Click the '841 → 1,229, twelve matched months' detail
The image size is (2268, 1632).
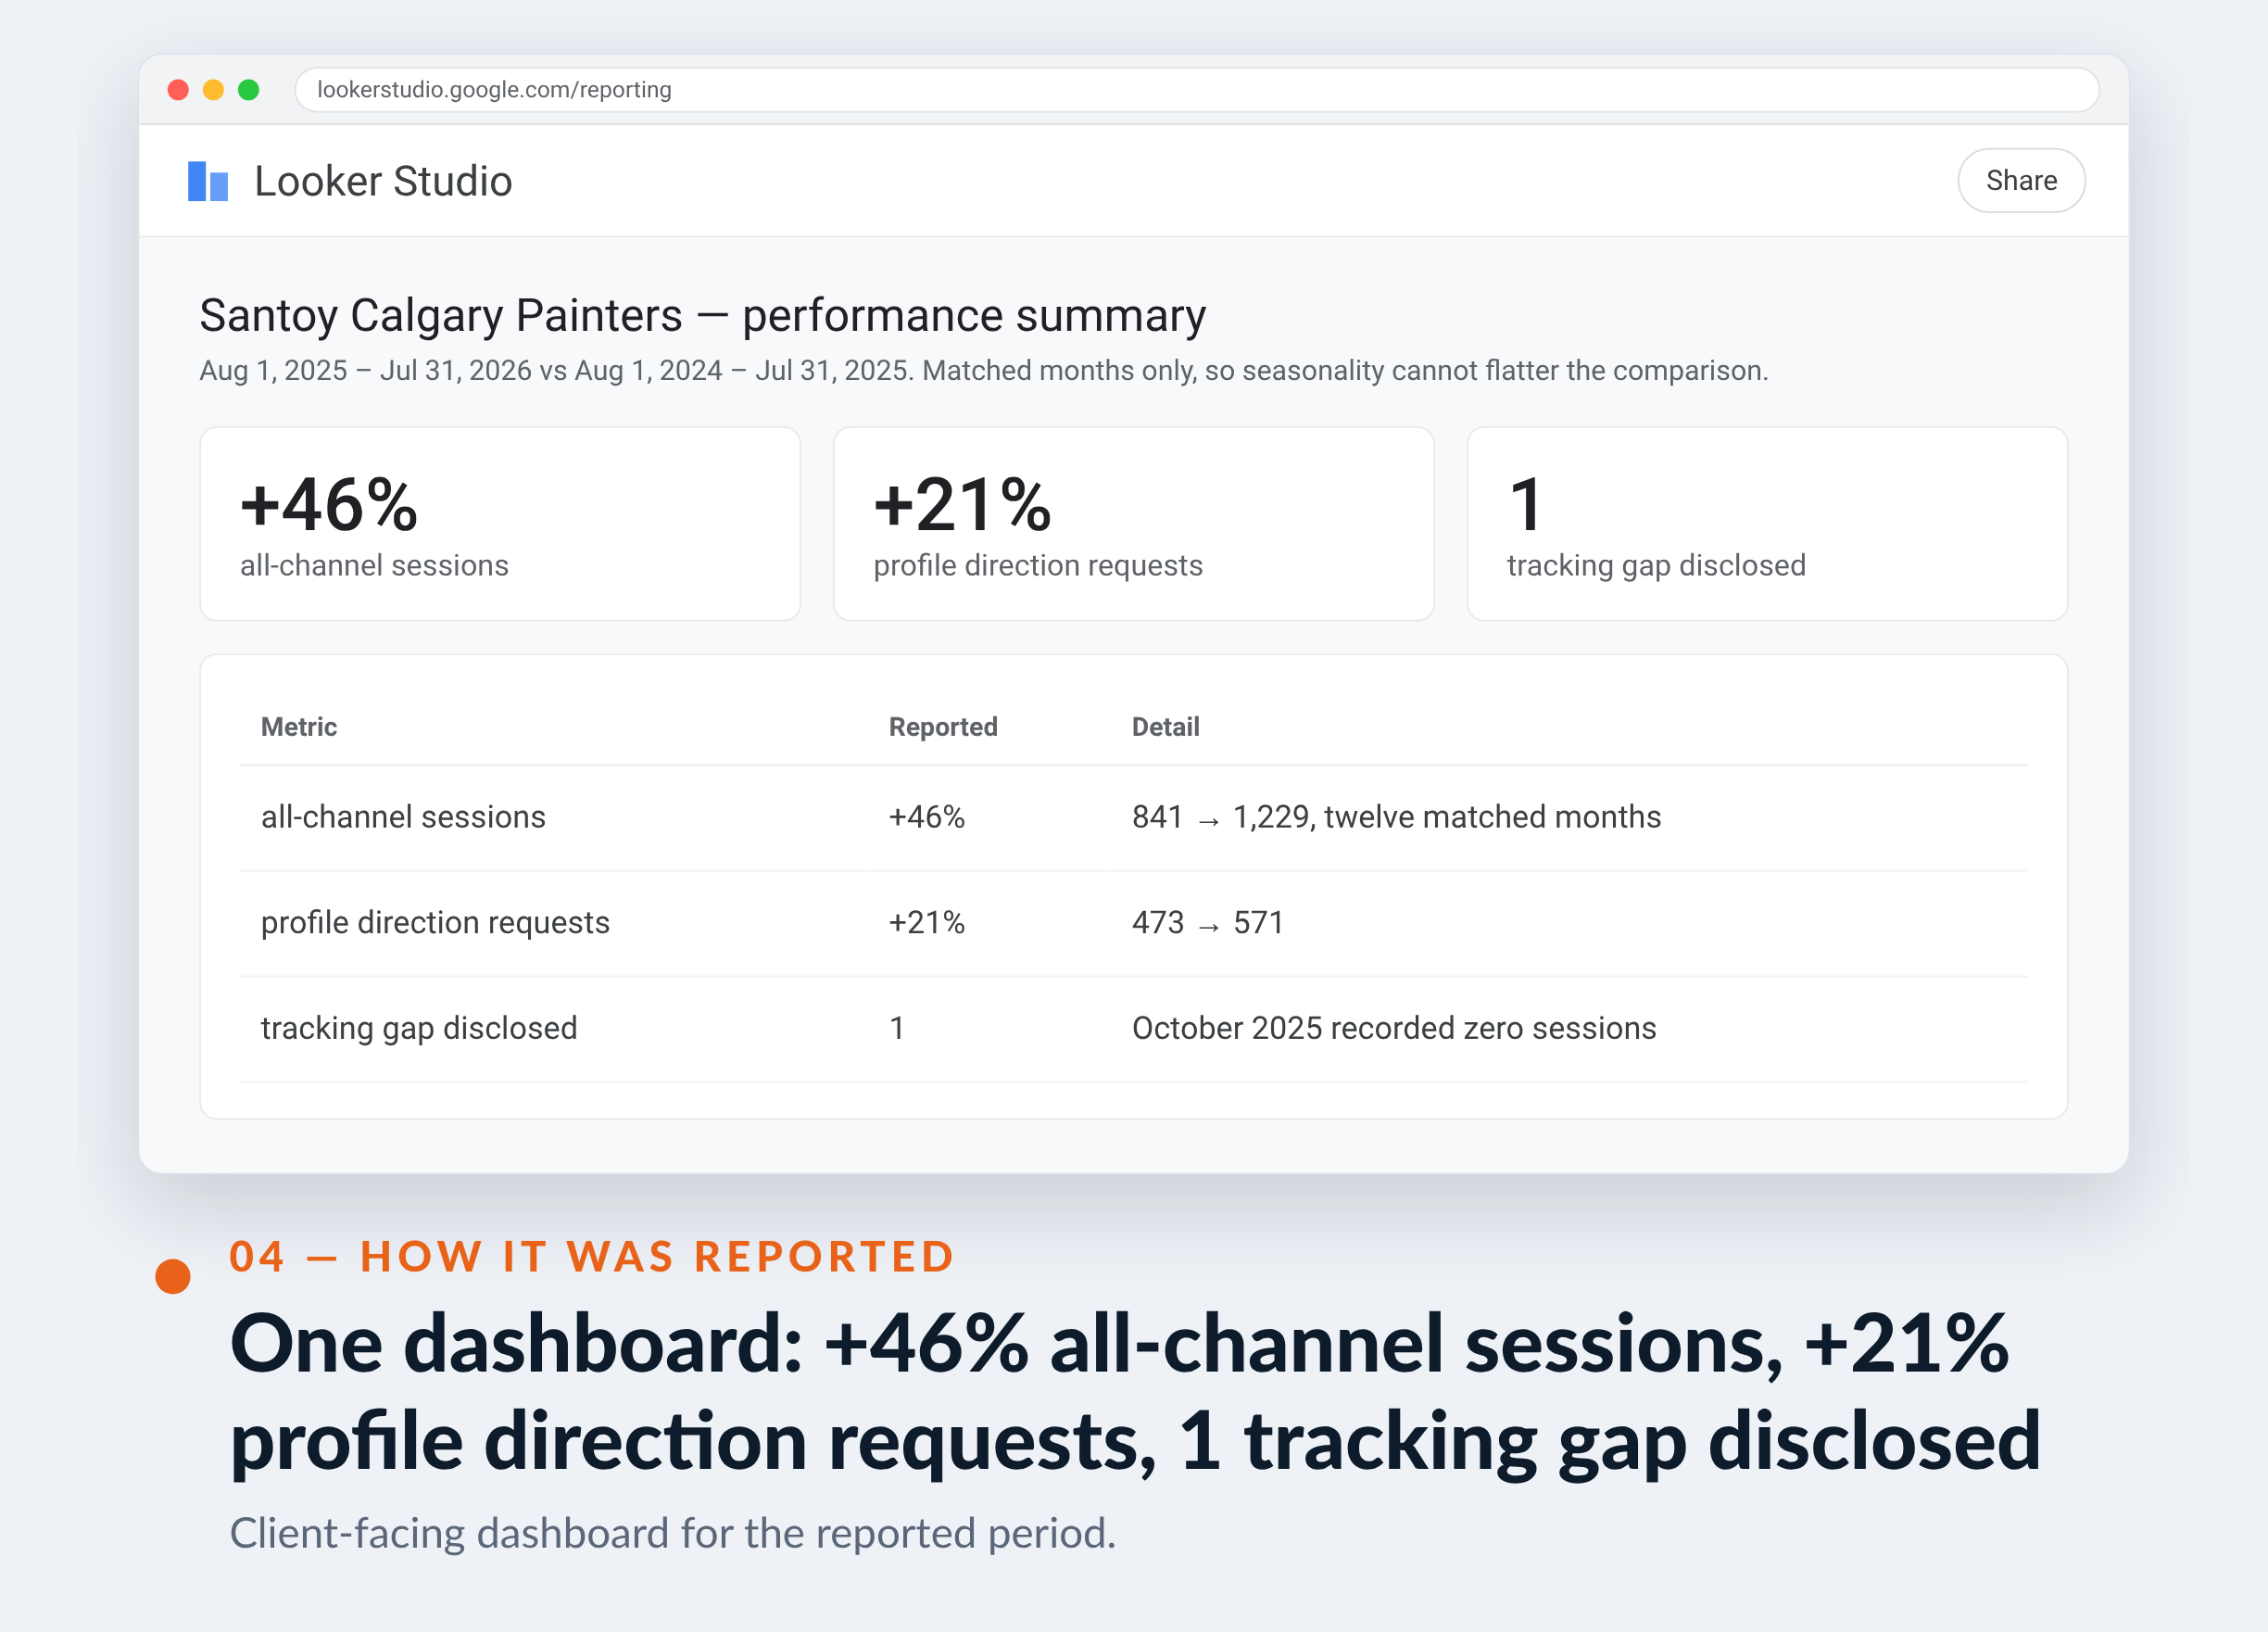tap(1396, 817)
